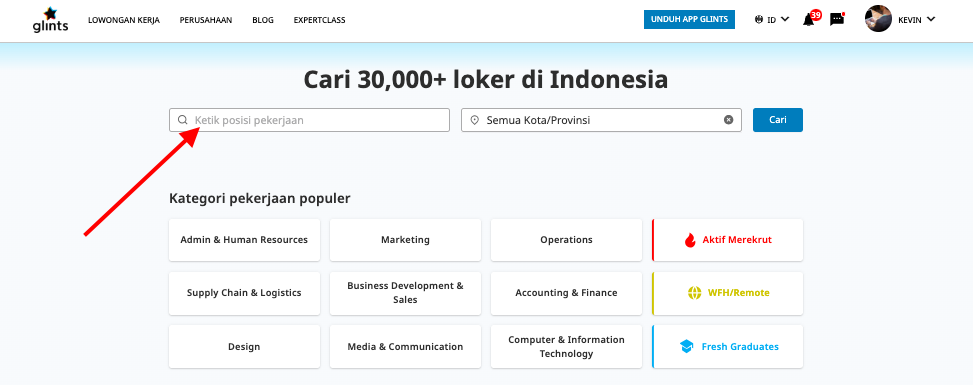Open the chat messages icon
Image resolution: width=973 pixels, height=385 pixels.
pyautogui.click(x=836, y=19)
